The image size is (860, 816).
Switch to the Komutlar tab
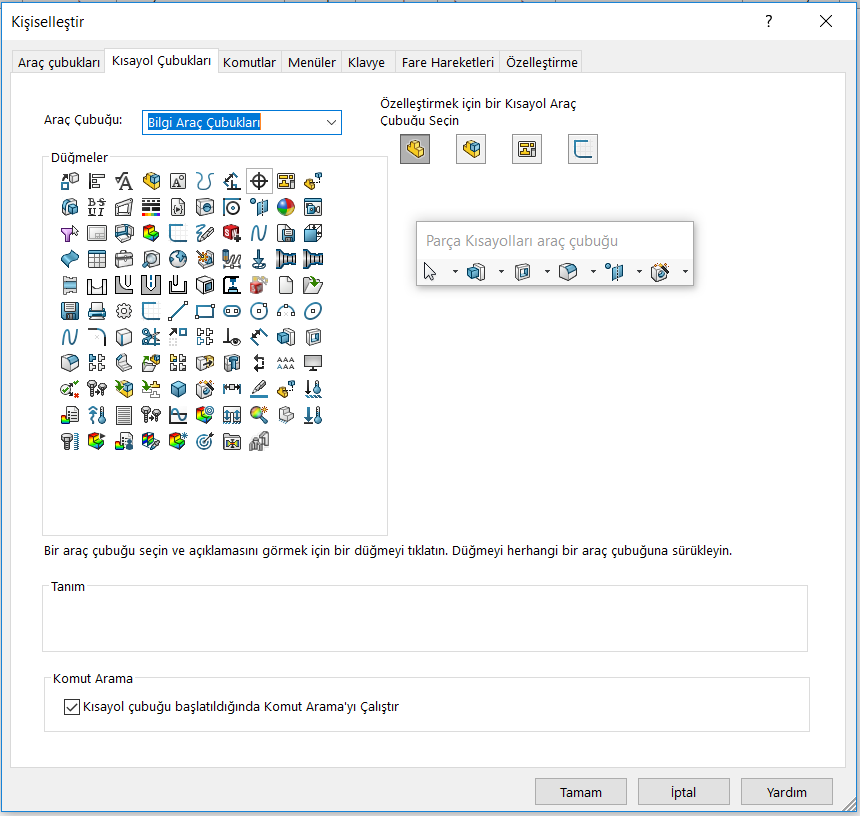click(249, 62)
